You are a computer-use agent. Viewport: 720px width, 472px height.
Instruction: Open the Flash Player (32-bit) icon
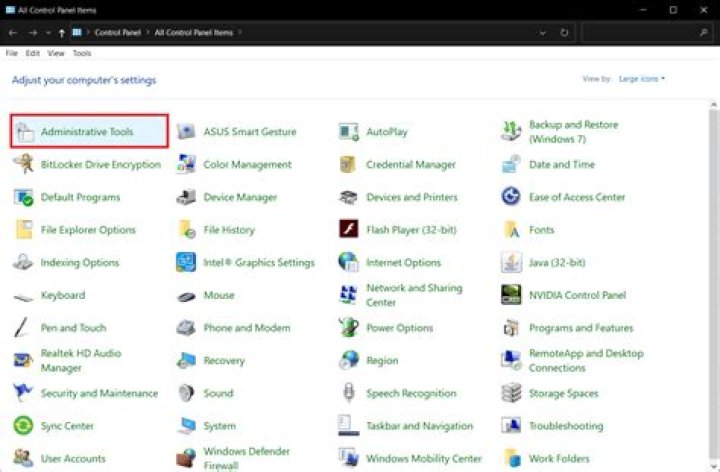(349, 230)
